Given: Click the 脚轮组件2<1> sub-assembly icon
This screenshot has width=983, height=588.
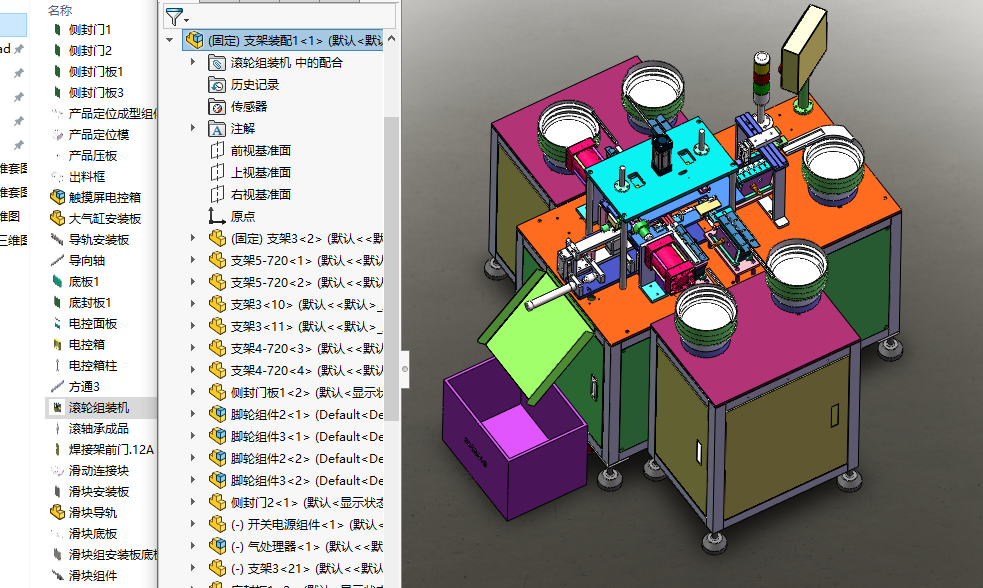Looking at the screenshot, I should [218, 414].
